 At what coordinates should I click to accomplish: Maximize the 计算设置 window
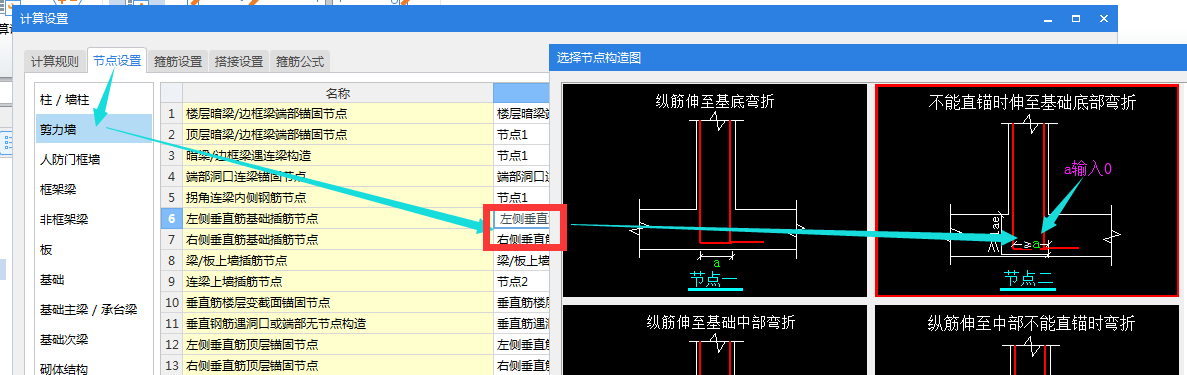click(x=1075, y=18)
